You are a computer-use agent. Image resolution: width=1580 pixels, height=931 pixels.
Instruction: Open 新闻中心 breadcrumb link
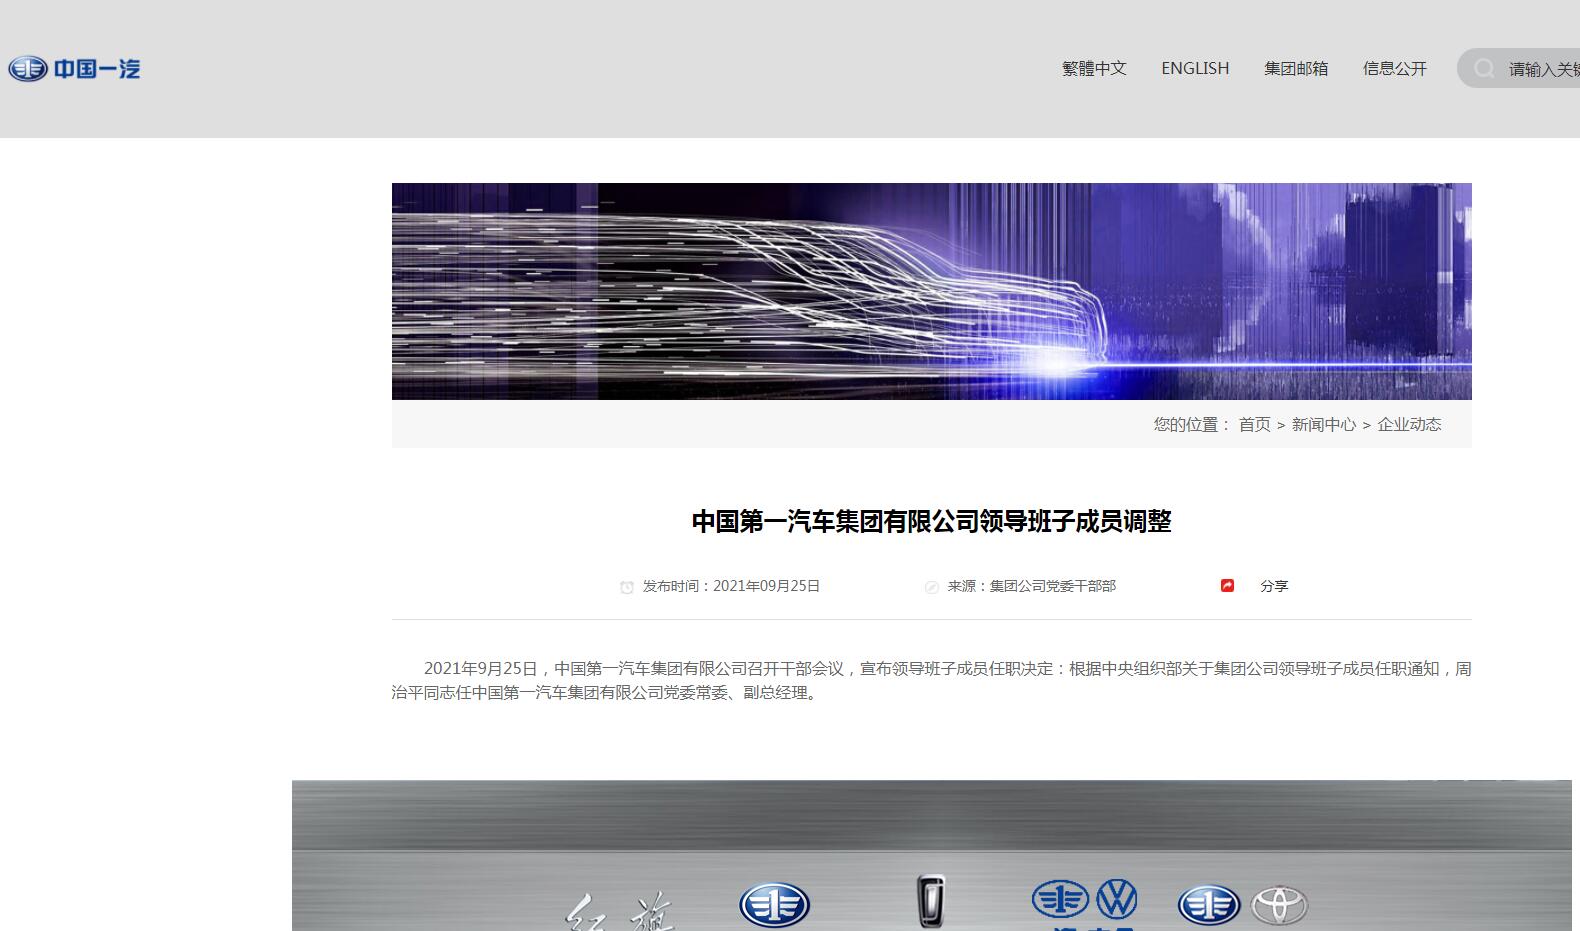(1324, 424)
